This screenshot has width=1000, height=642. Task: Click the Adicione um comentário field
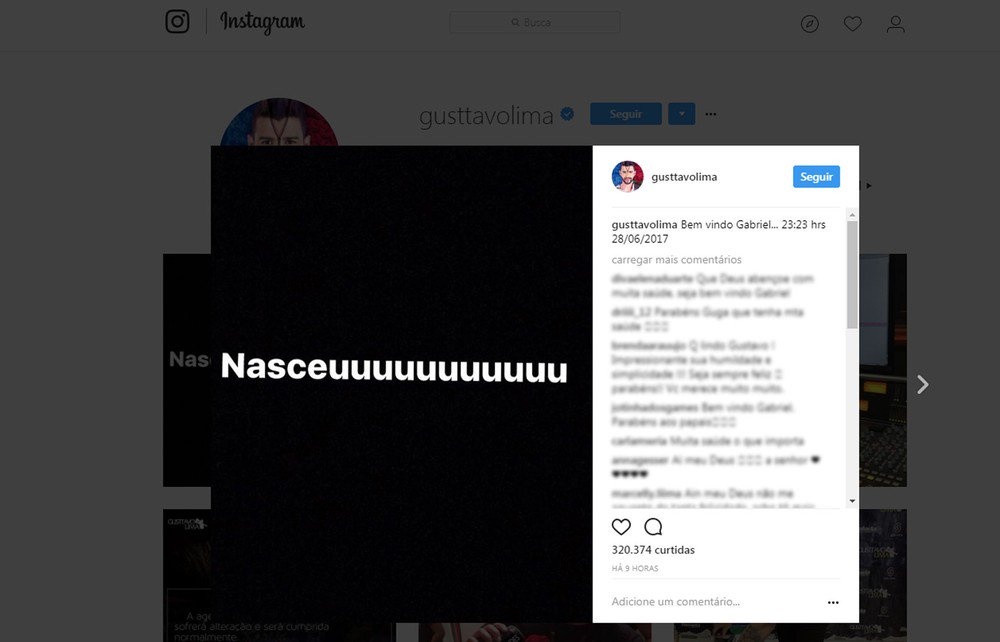714,602
